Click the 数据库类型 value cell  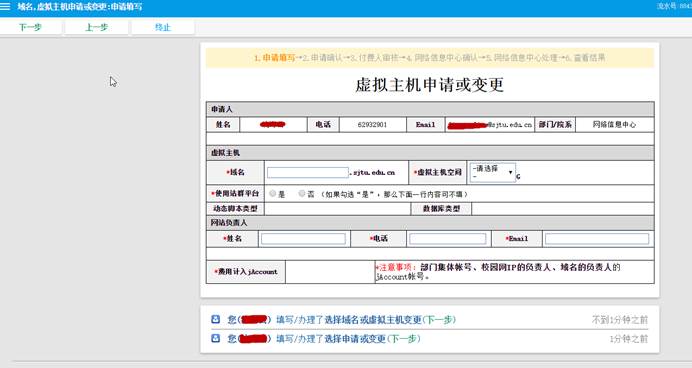[563, 209]
